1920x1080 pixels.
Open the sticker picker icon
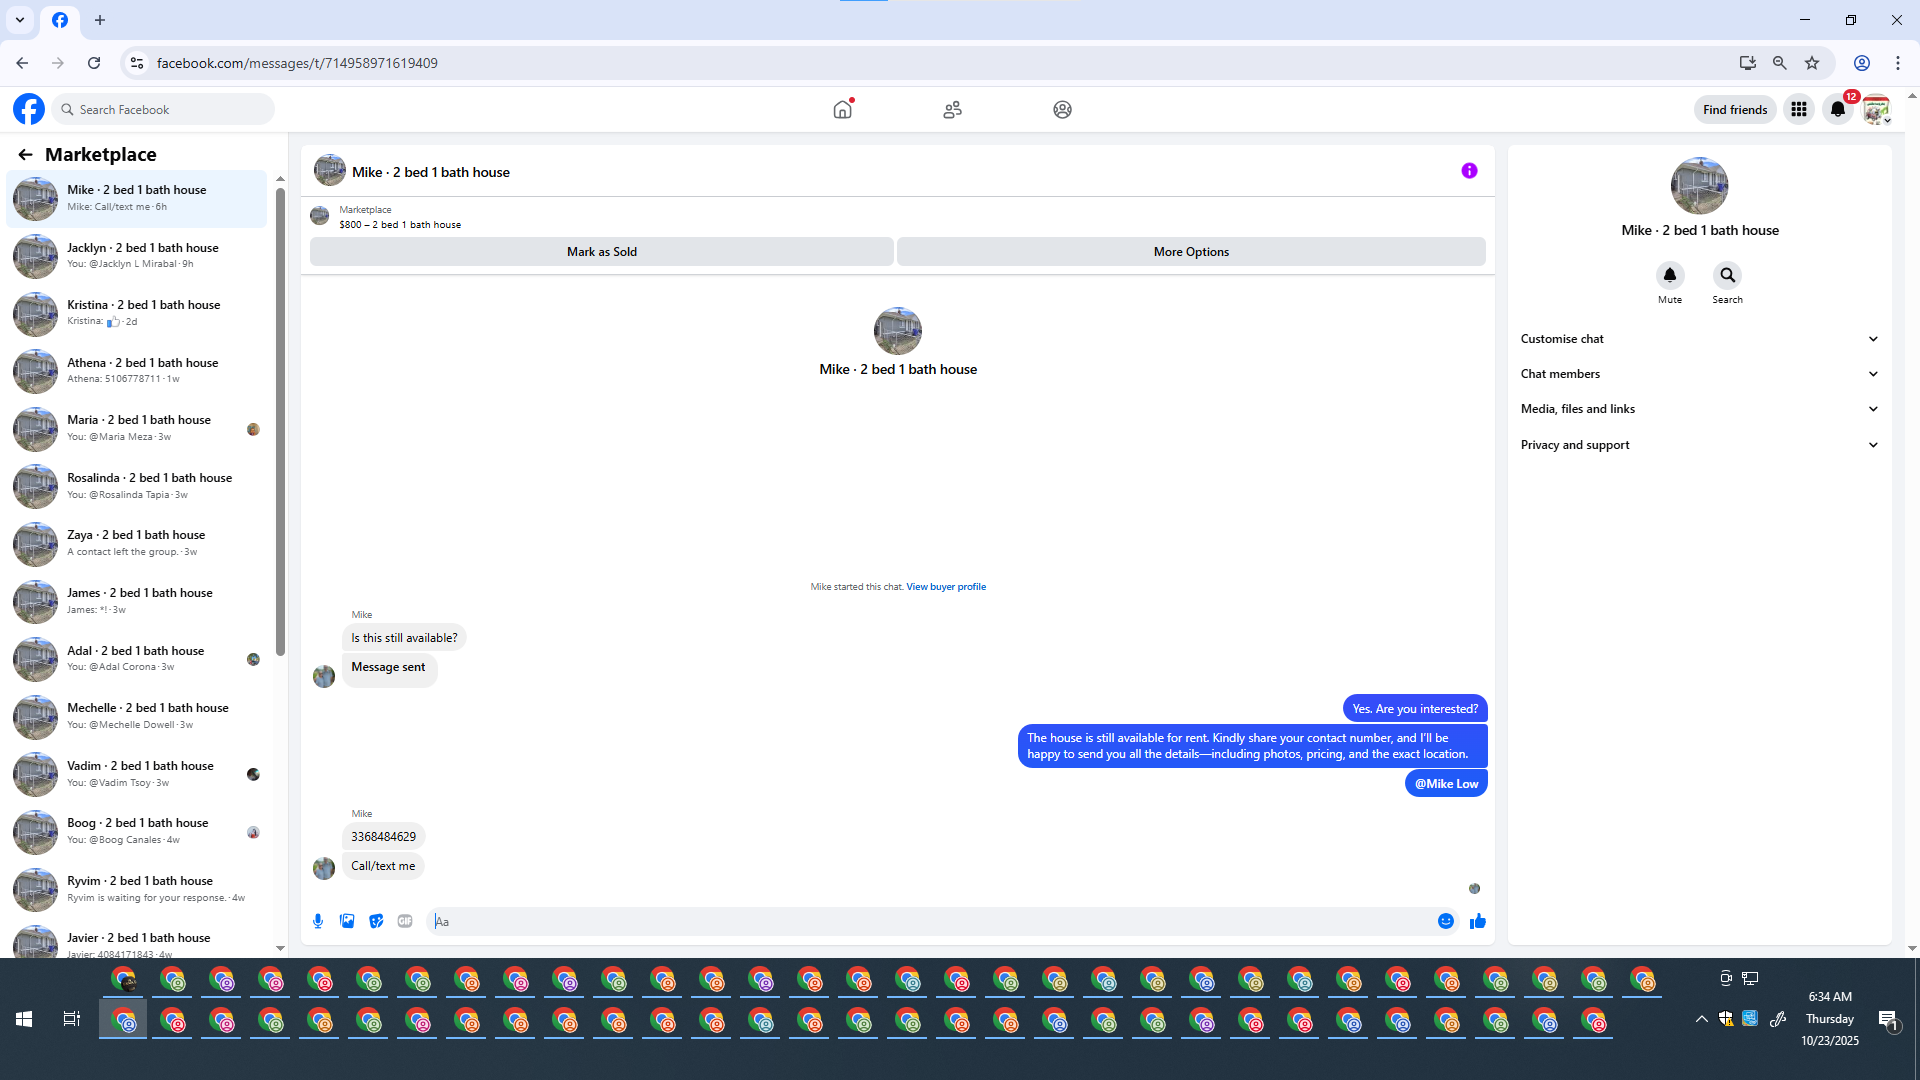376,921
